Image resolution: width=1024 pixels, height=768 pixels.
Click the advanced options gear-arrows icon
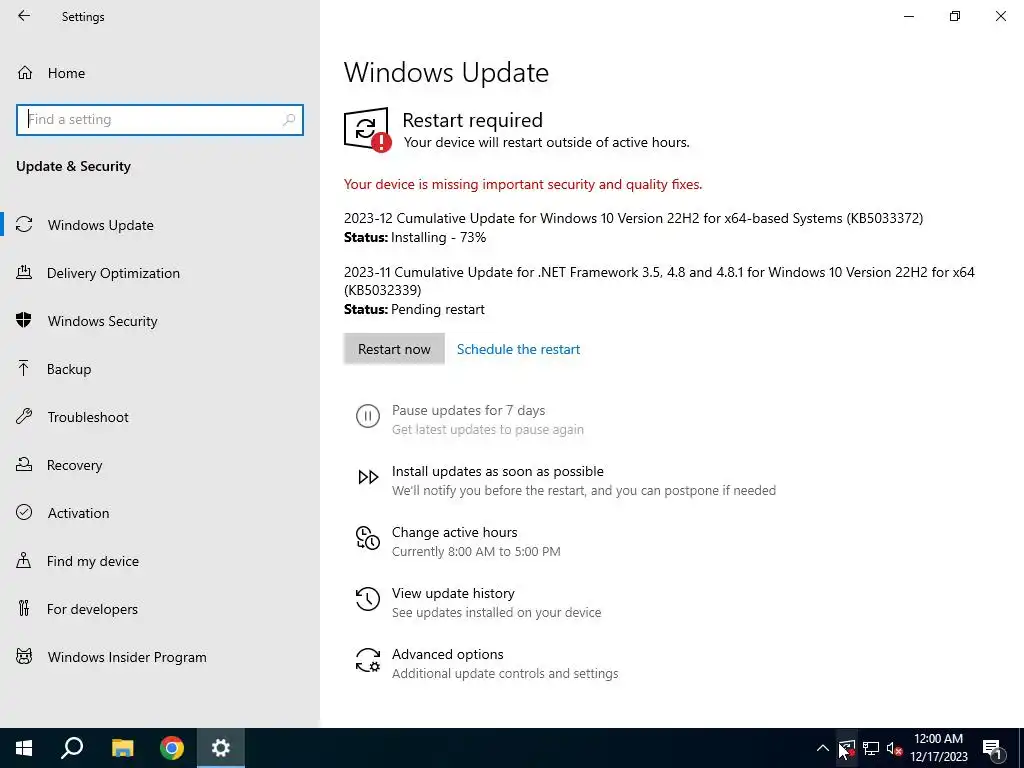(368, 660)
